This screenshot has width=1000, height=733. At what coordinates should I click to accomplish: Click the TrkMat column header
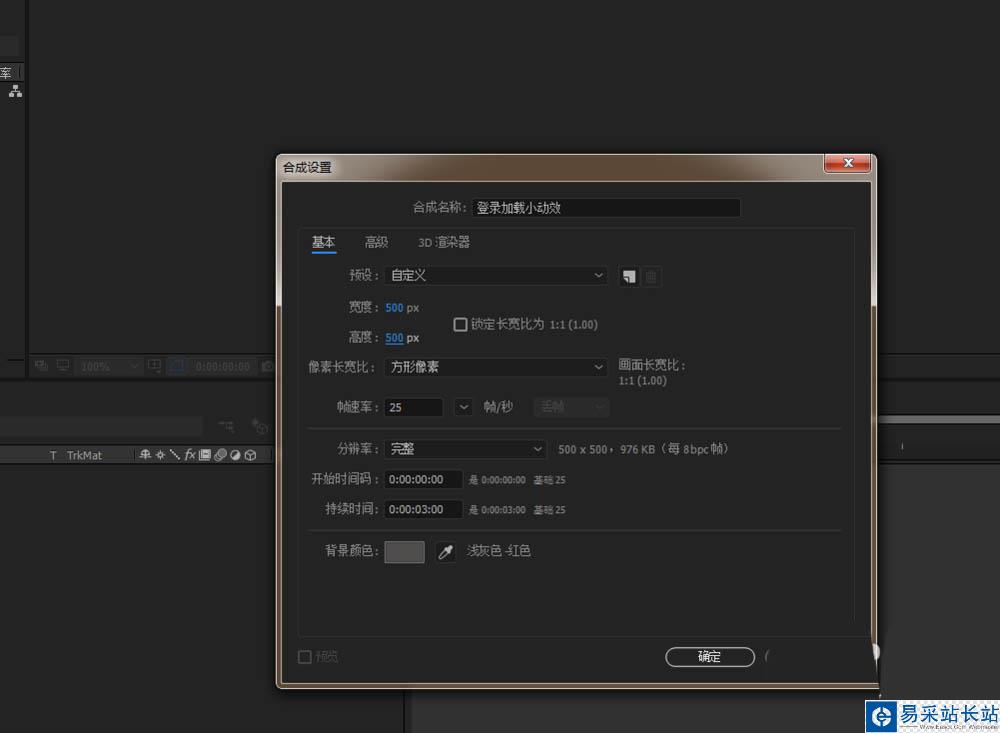coord(84,455)
